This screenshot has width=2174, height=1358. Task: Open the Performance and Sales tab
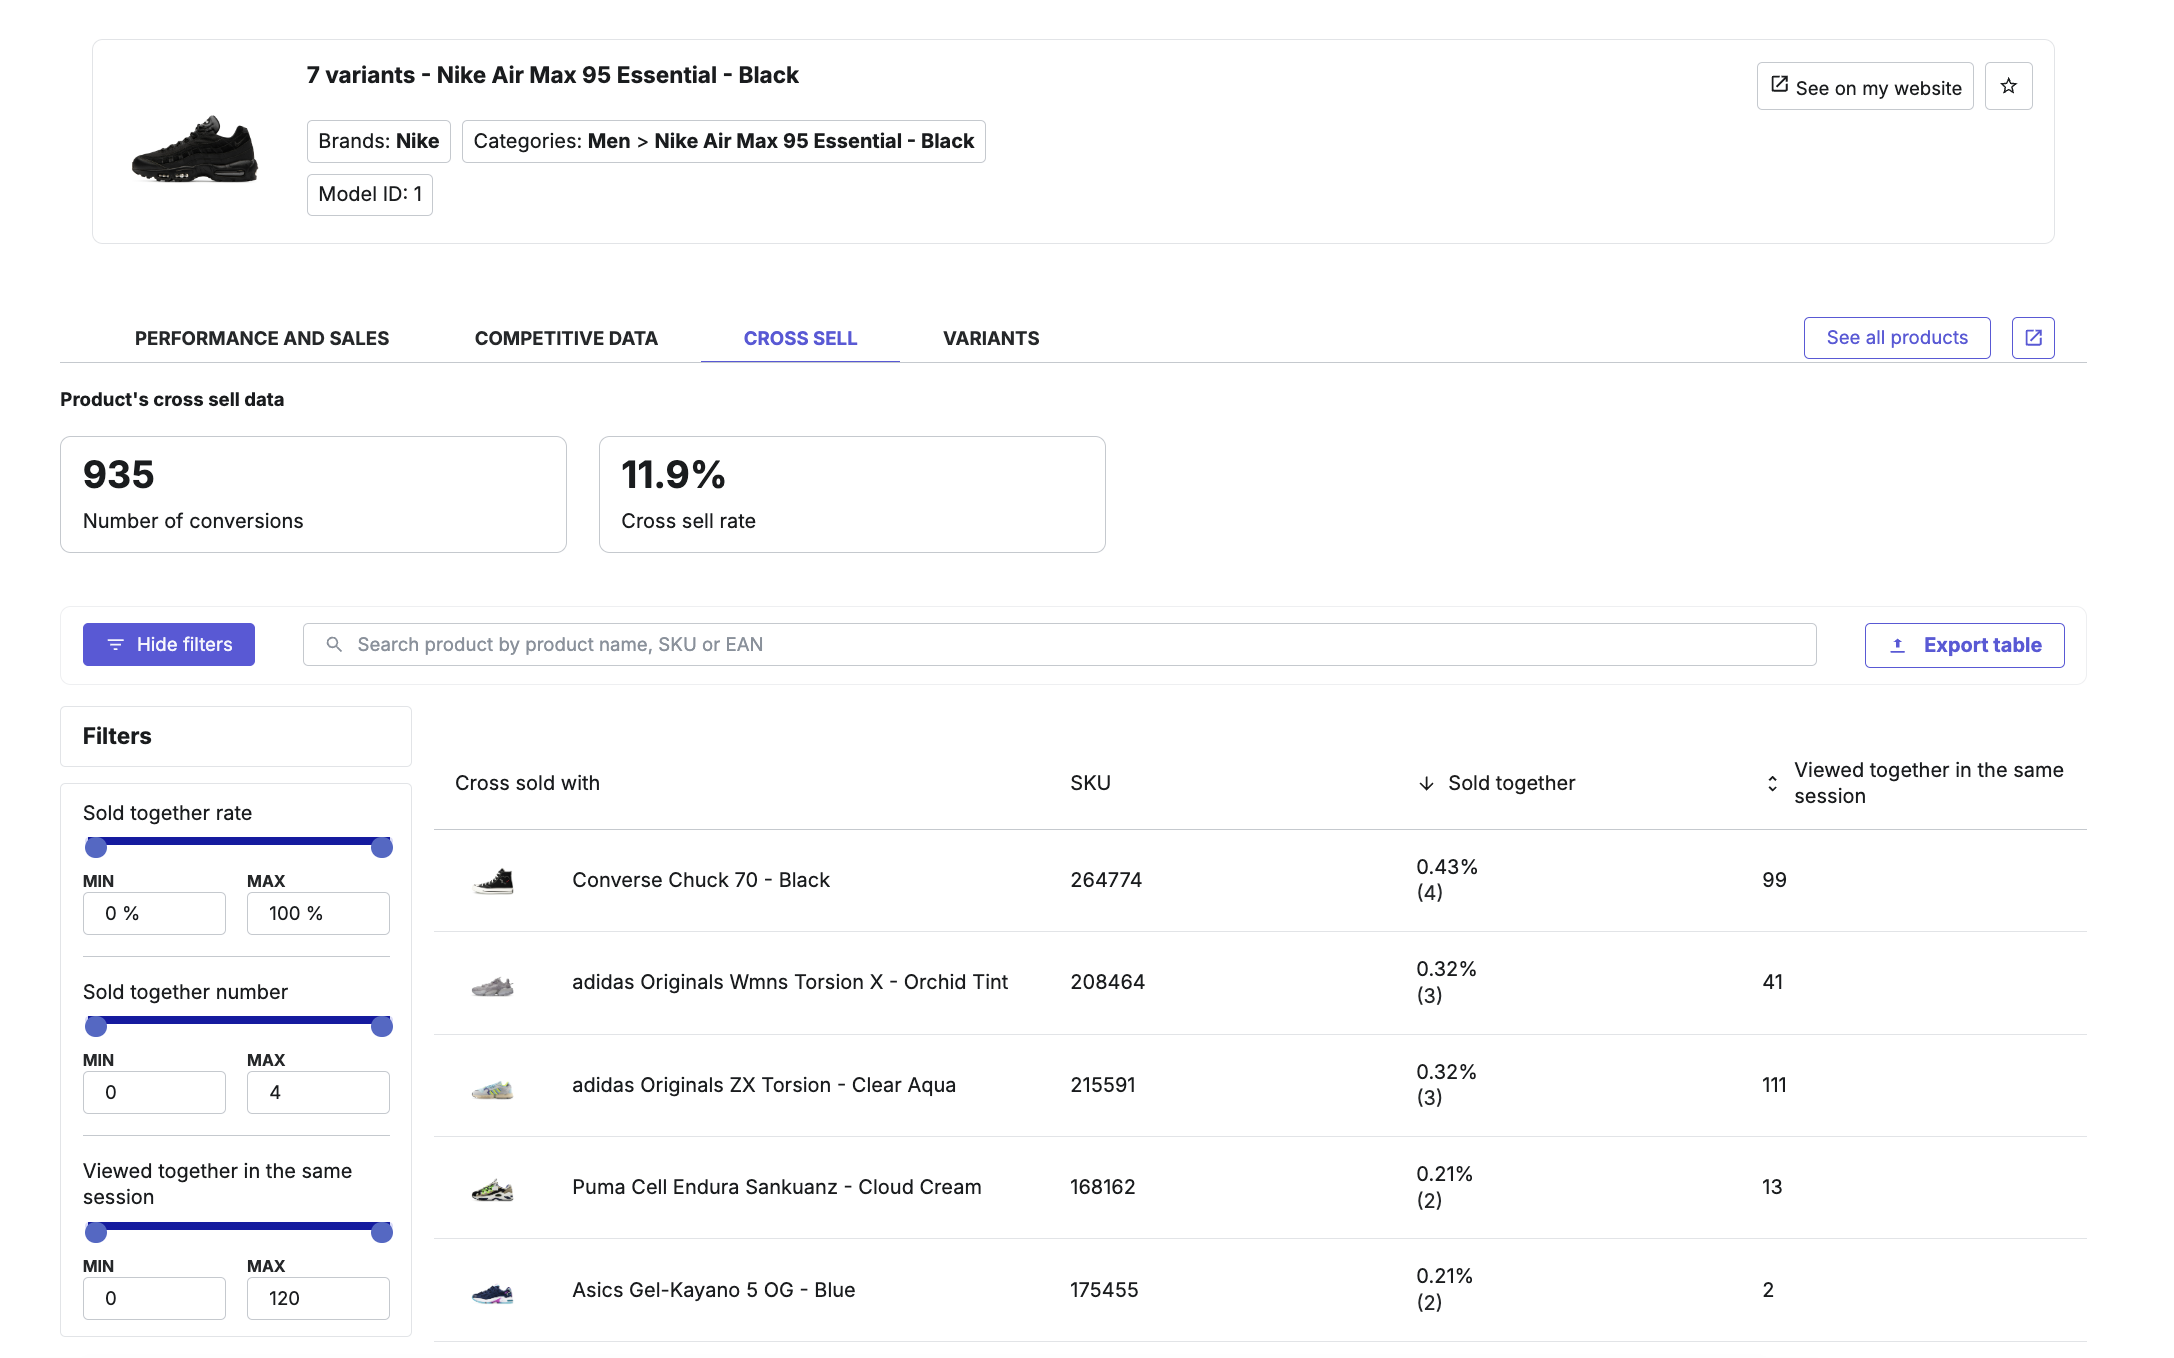(262, 338)
